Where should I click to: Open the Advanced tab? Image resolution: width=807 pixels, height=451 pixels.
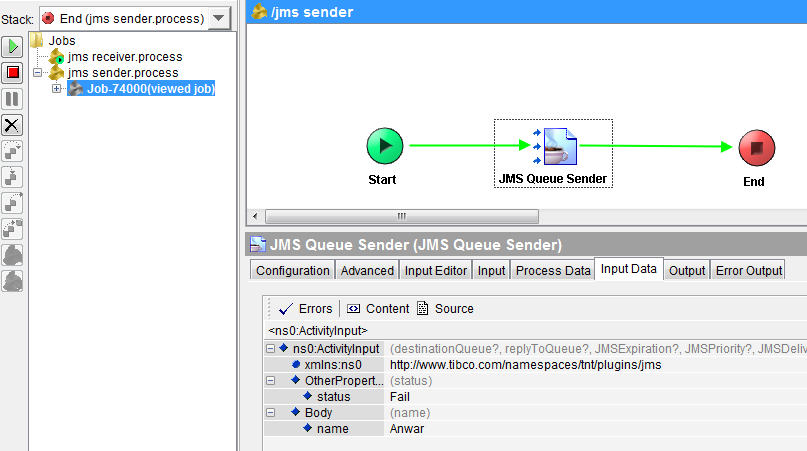pos(367,270)
